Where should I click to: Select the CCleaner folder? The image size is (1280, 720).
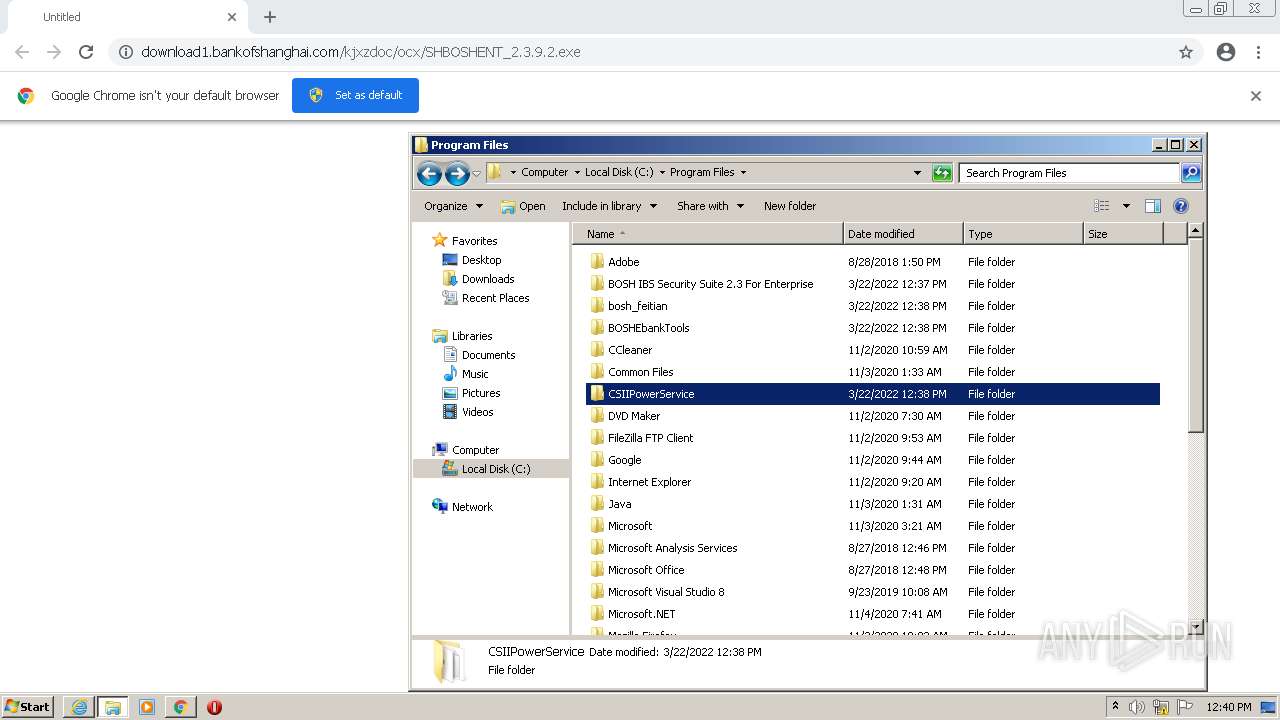pos(873,350)
